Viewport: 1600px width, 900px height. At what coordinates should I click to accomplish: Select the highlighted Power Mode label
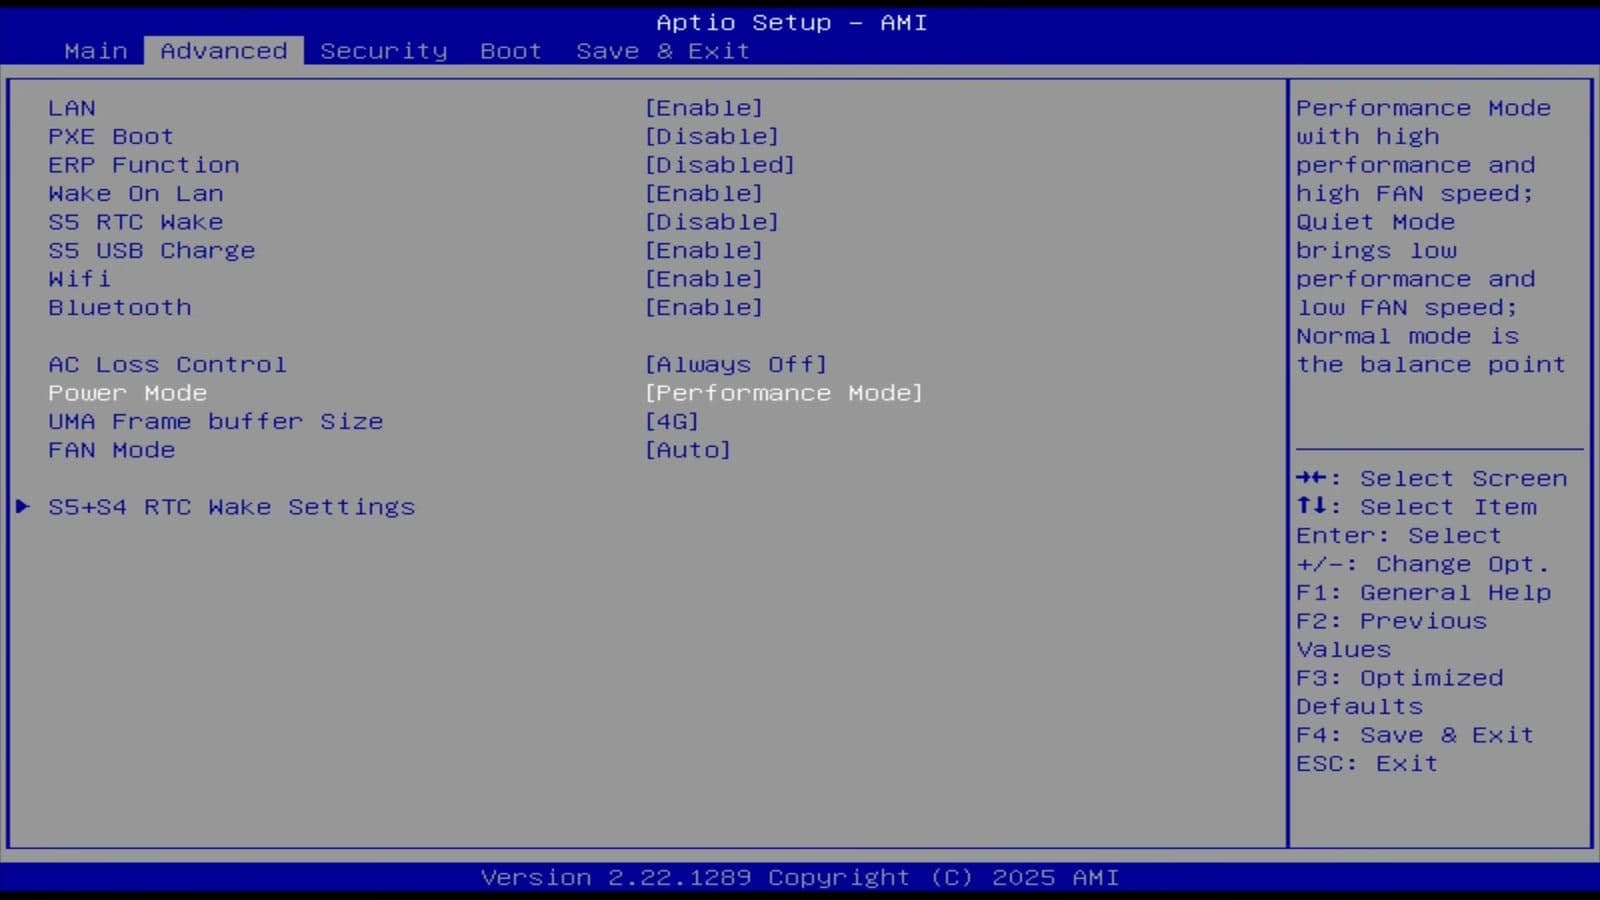pyautogui.click(x=128, y=393)
